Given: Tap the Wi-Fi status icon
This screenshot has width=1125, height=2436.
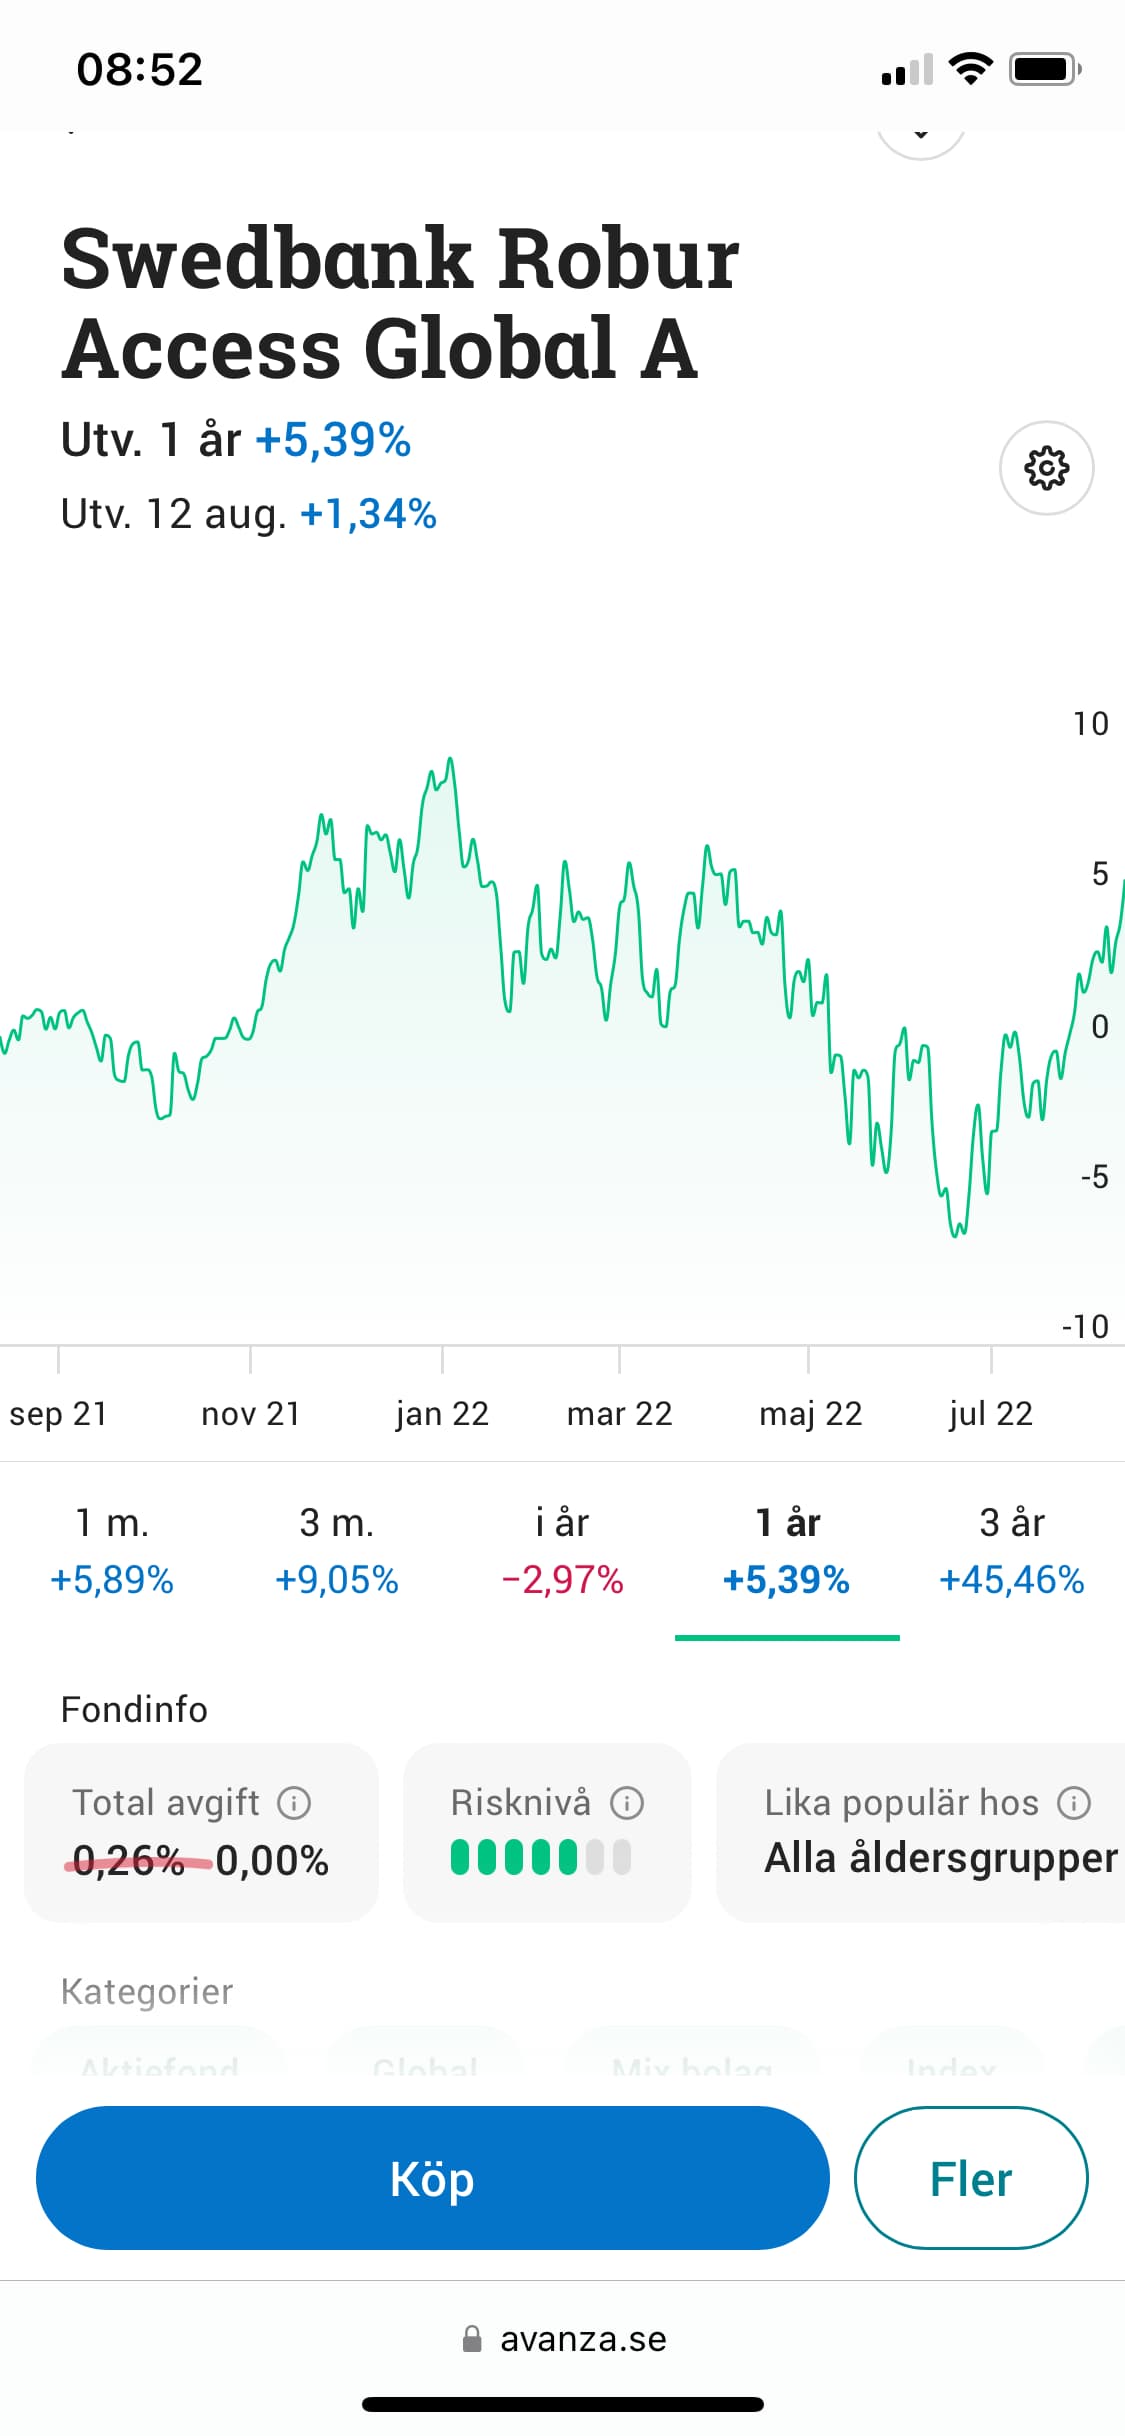Looking at the screenshot, I should [969, 69].
